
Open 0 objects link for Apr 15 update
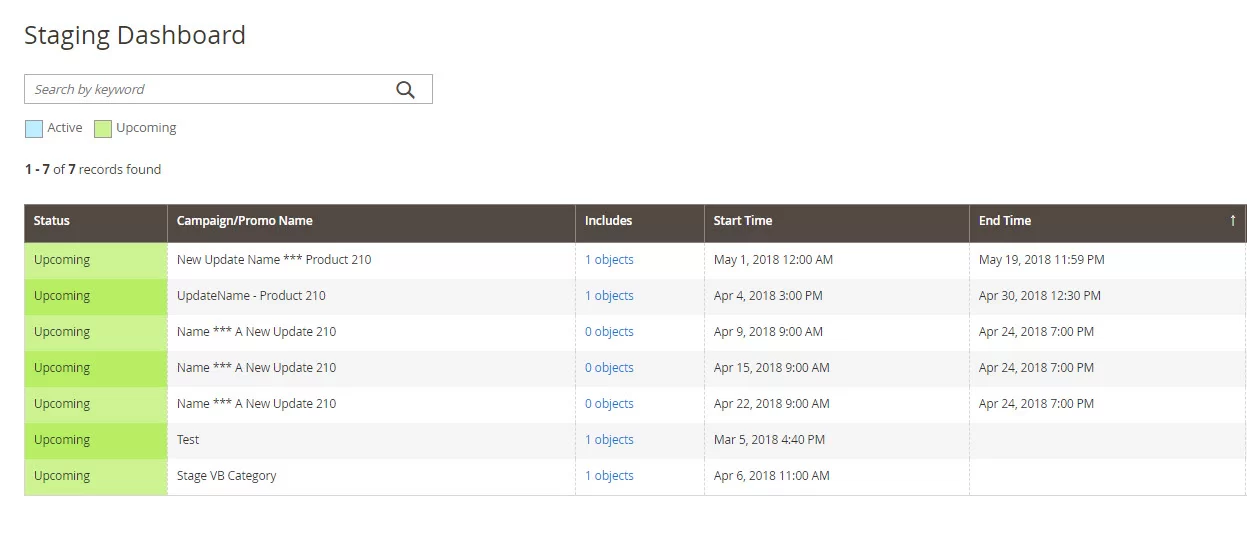609,368
